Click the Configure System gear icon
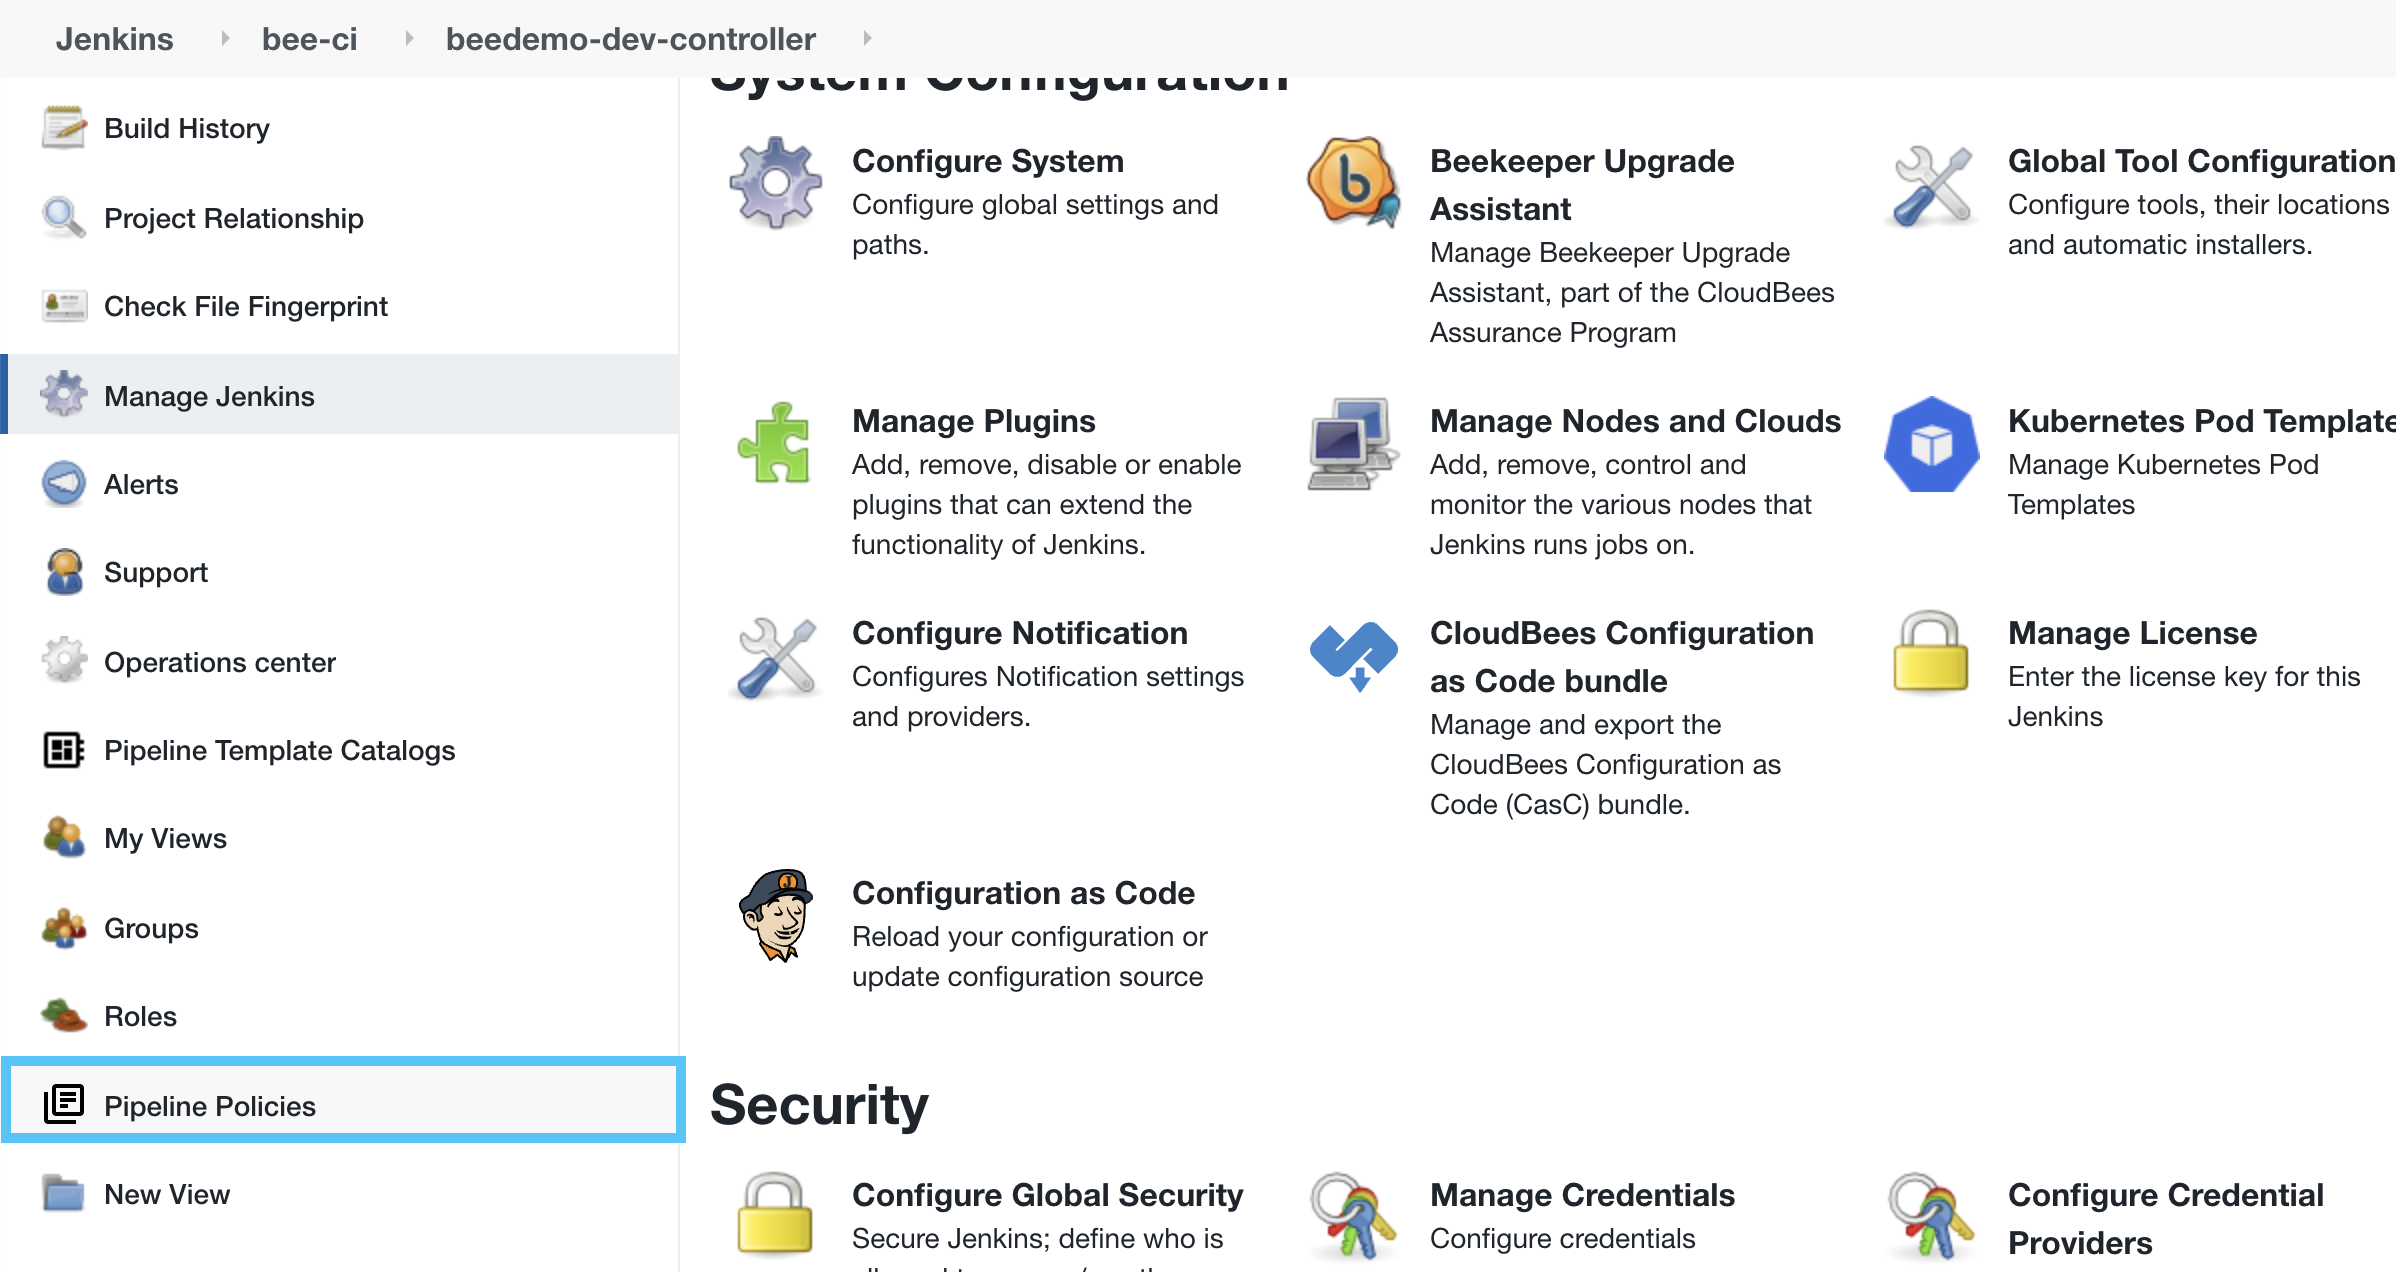2396x1272 pixels. [775, 183]
